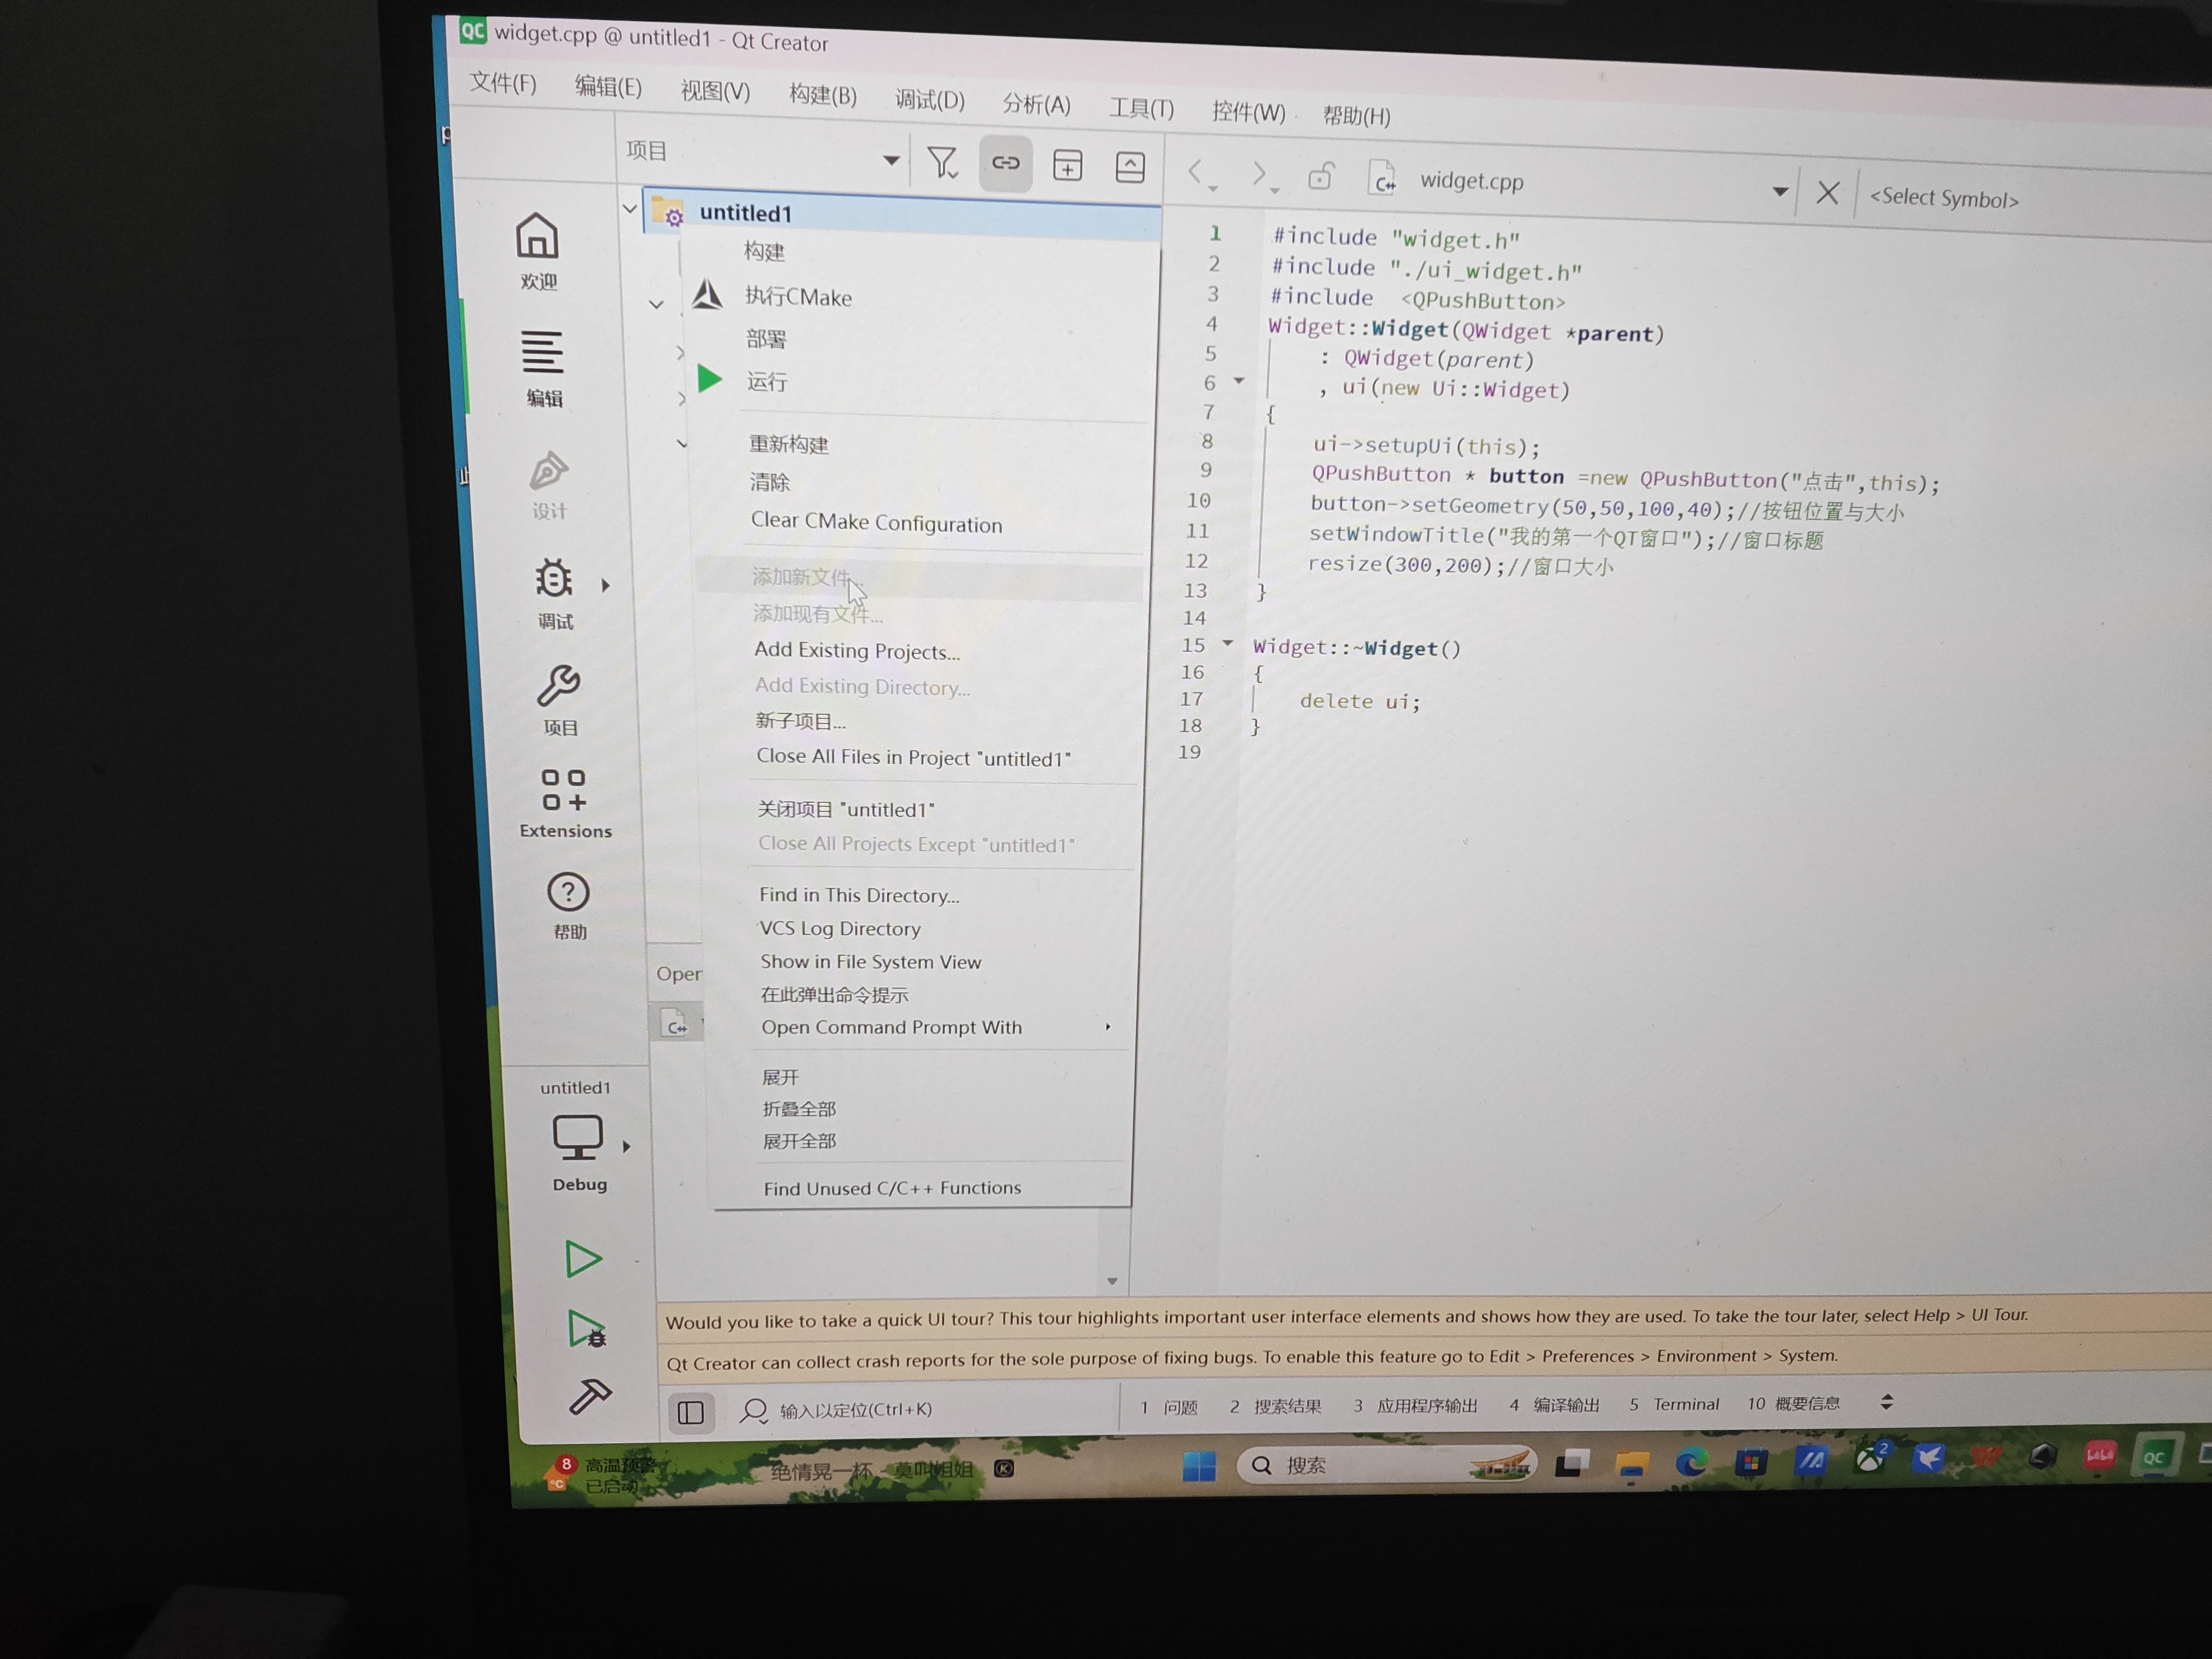The width and height of the screenshot is (2212, 1659).
Task: Open Microsoft Edge from taskbar
Action: point(1691,1463)
